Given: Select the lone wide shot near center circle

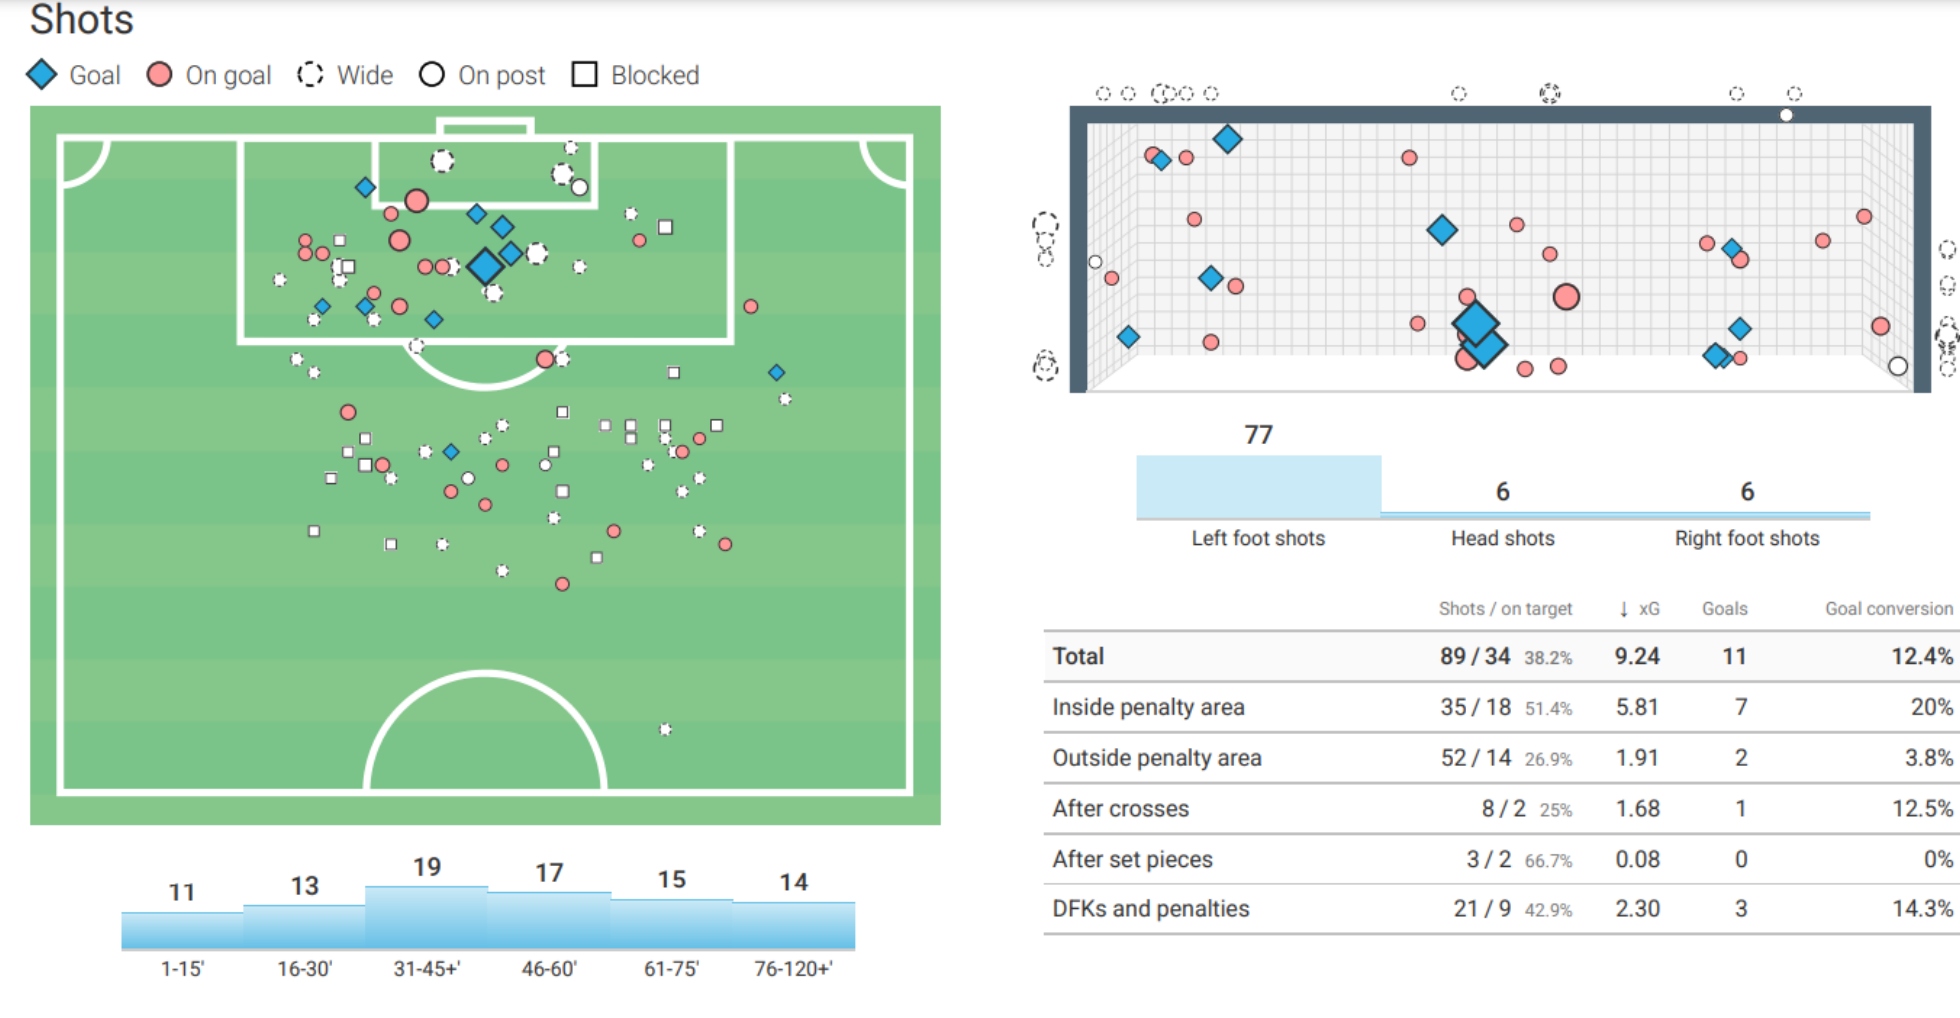Looking at the screenshot, I should pos(665,729).
